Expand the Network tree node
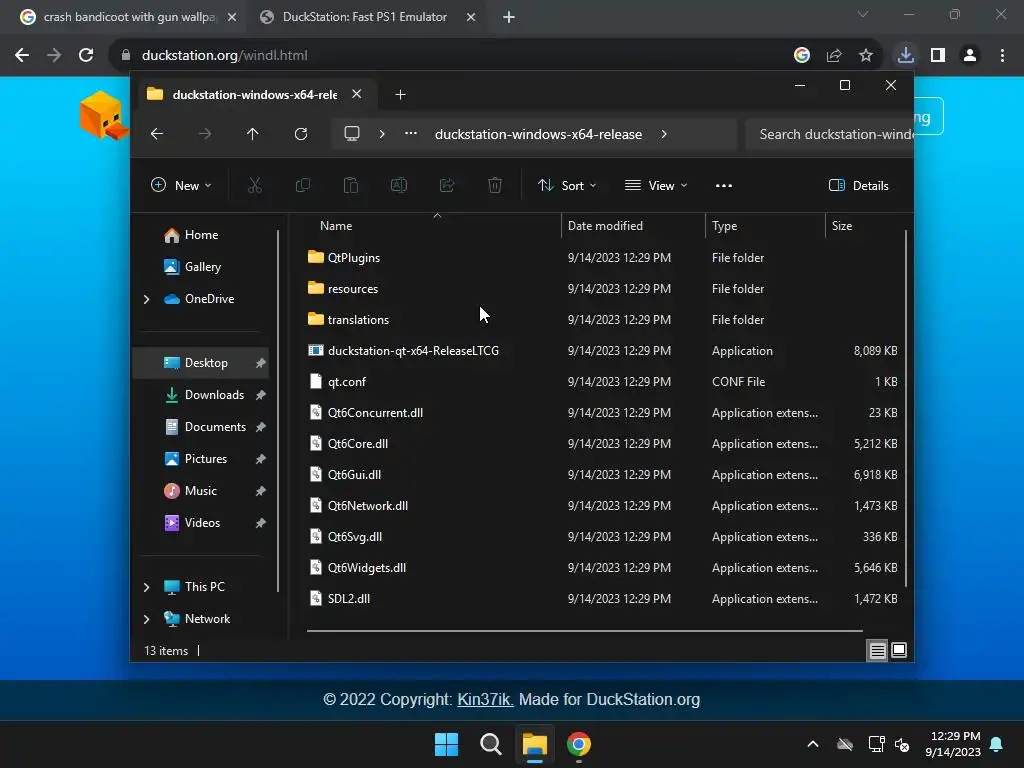1024x768 pixels. (x=146, y=619)
